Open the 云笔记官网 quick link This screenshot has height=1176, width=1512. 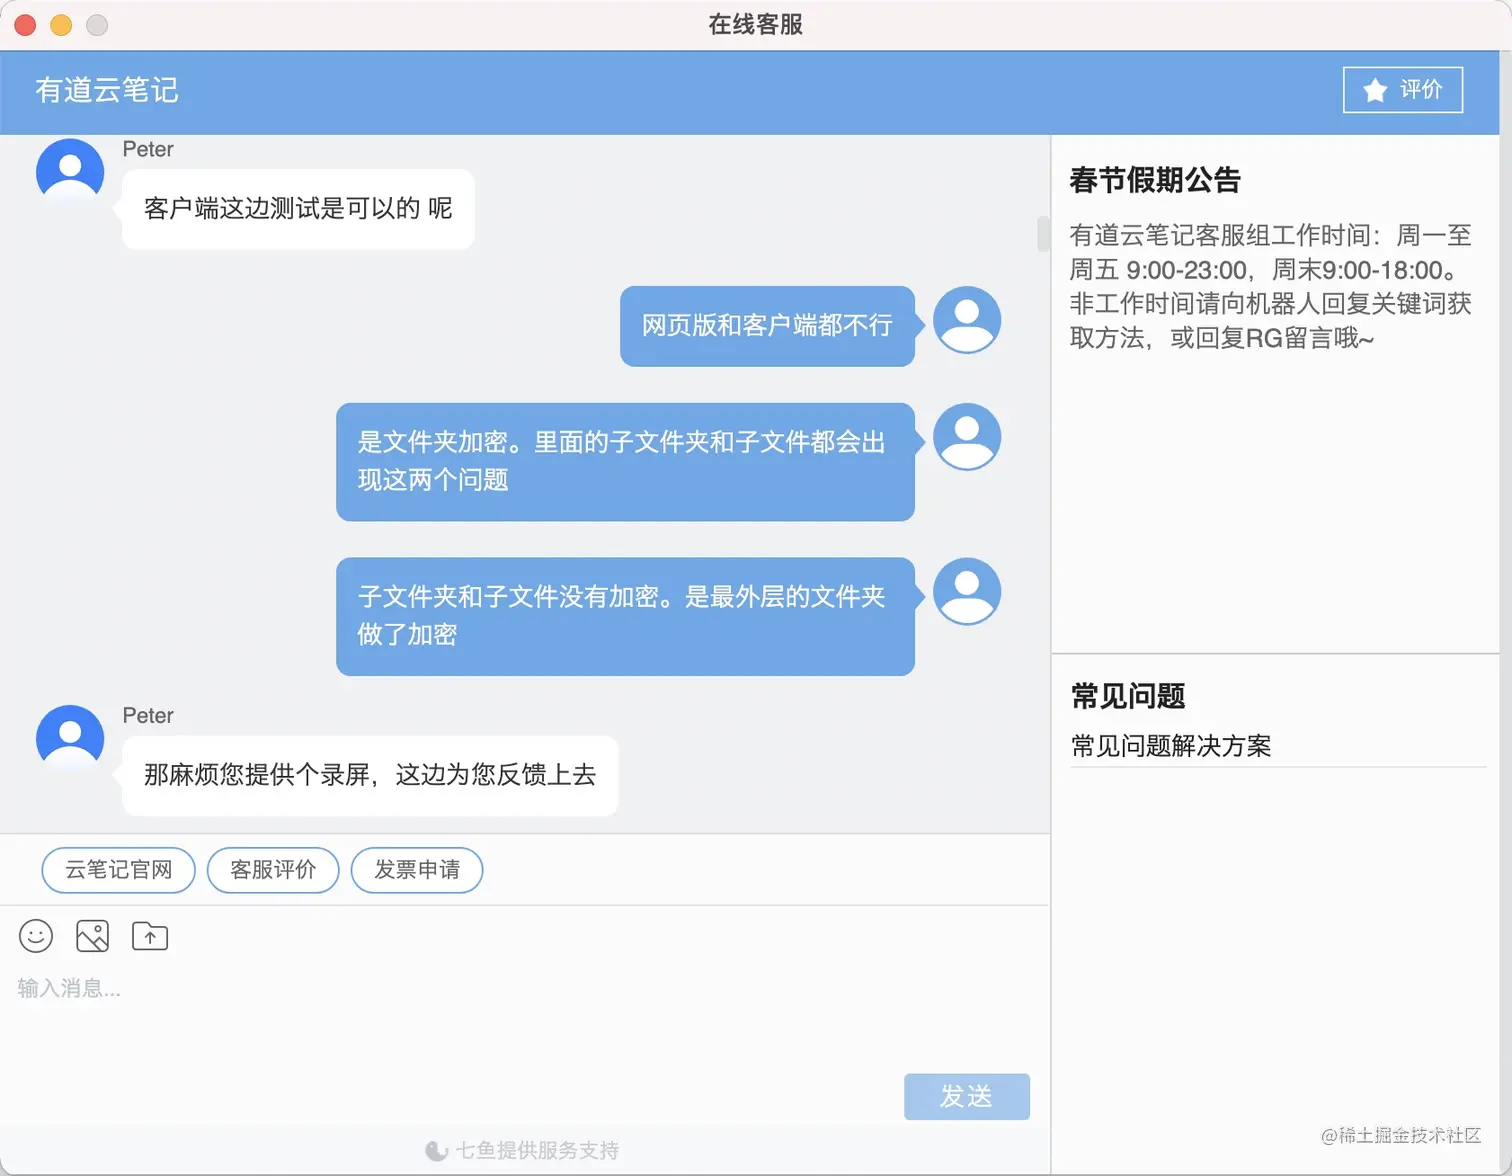(x=119, y=870)
